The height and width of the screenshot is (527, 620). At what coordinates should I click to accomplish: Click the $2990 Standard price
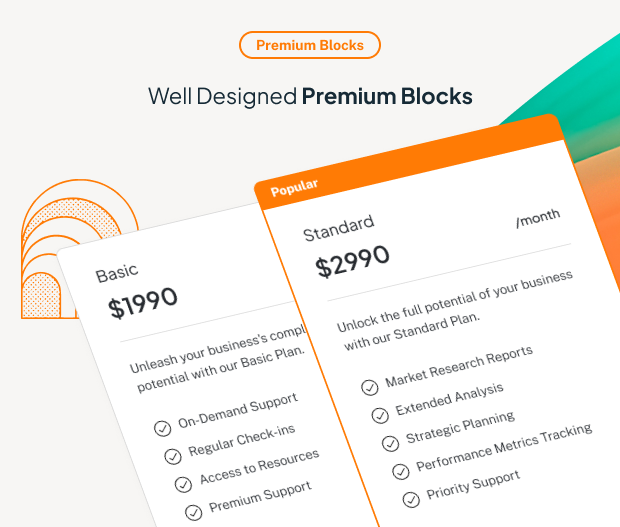pos(352,261)
